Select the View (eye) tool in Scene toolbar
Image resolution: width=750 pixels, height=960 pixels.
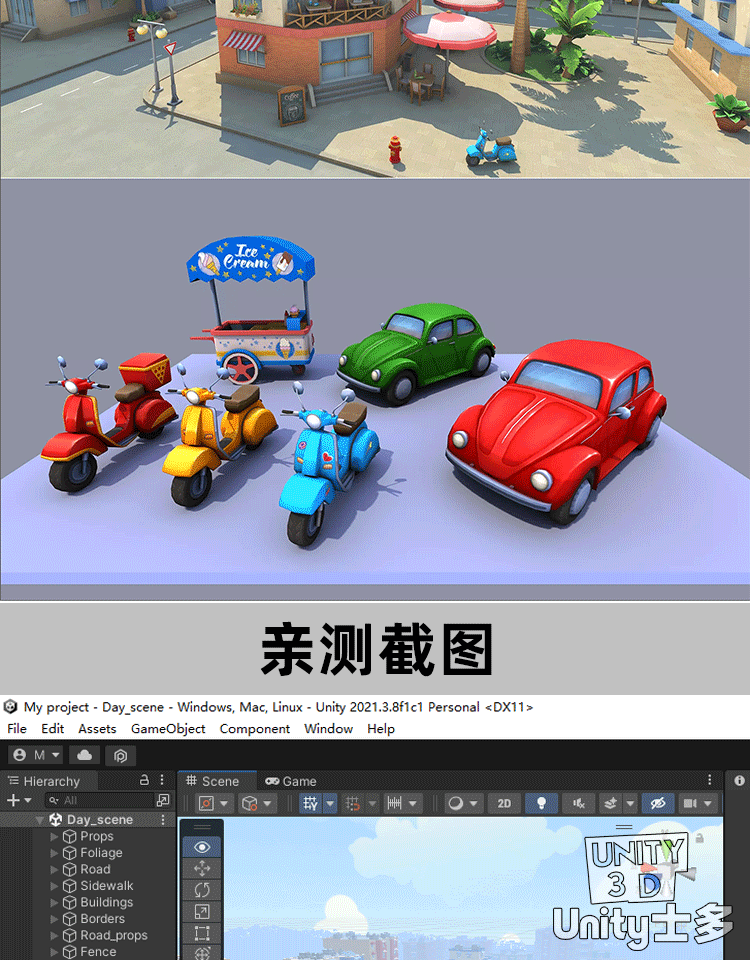(x=201, y=847)
